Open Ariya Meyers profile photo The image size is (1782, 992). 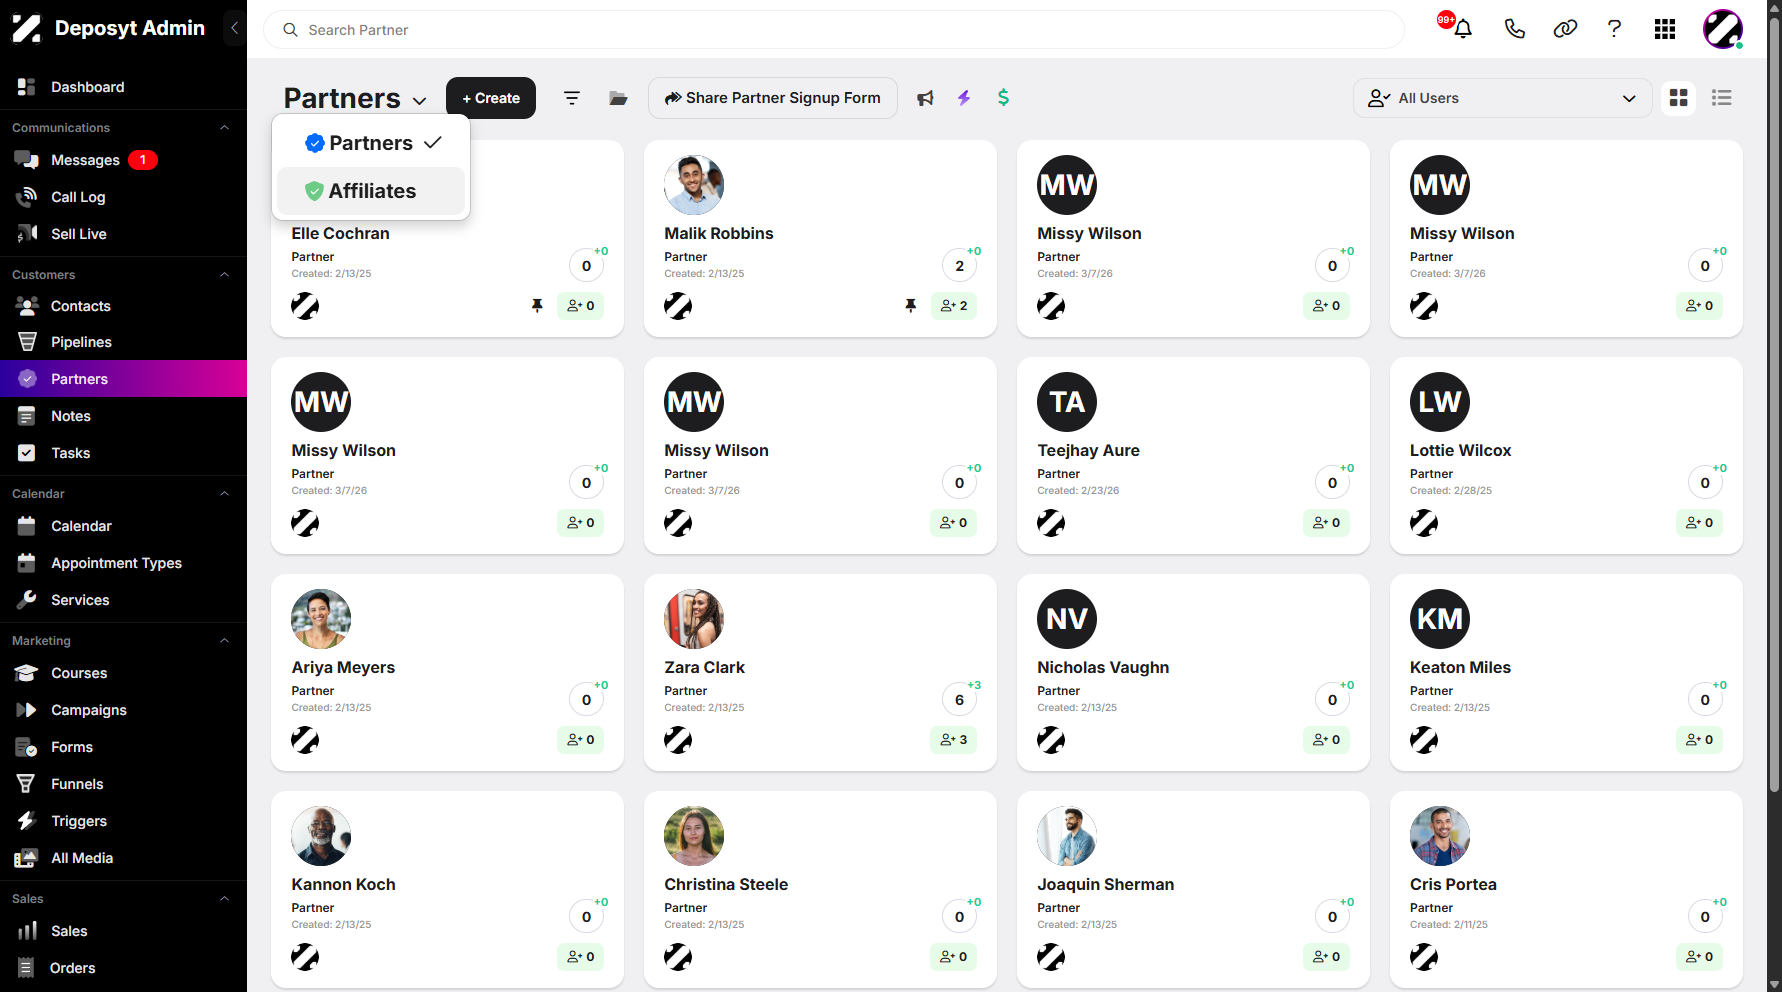(x=321, y=619)
